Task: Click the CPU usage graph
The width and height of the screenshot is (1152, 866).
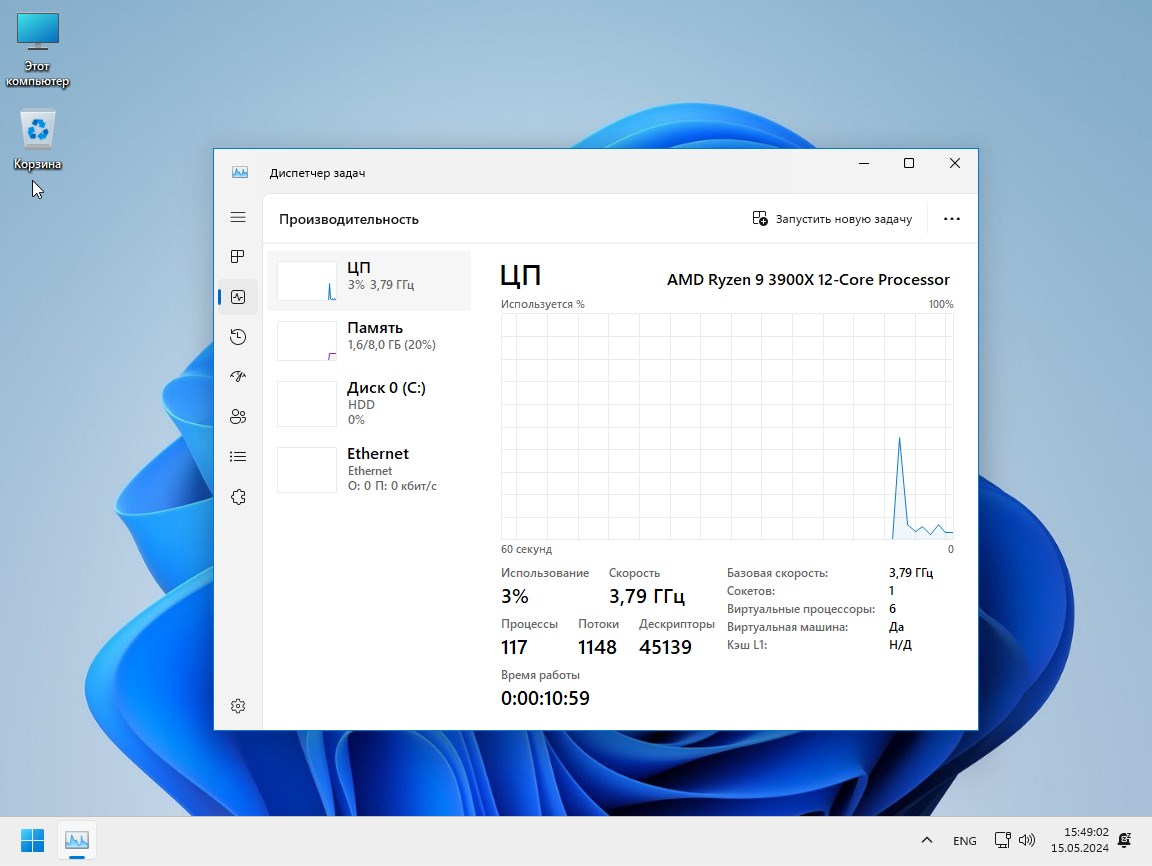Action: coord(727,425)
